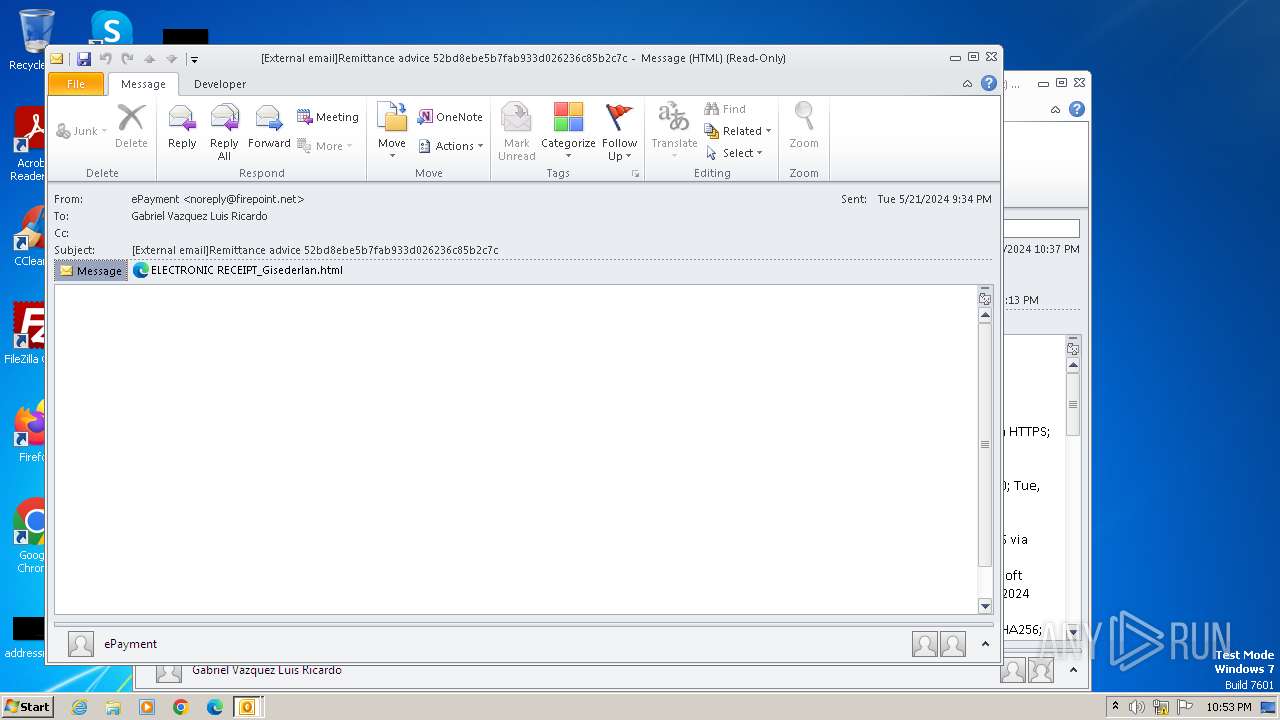Open the Move to folder dropdown
Screen dimensions: 1280x720
[x=392, y=131]
